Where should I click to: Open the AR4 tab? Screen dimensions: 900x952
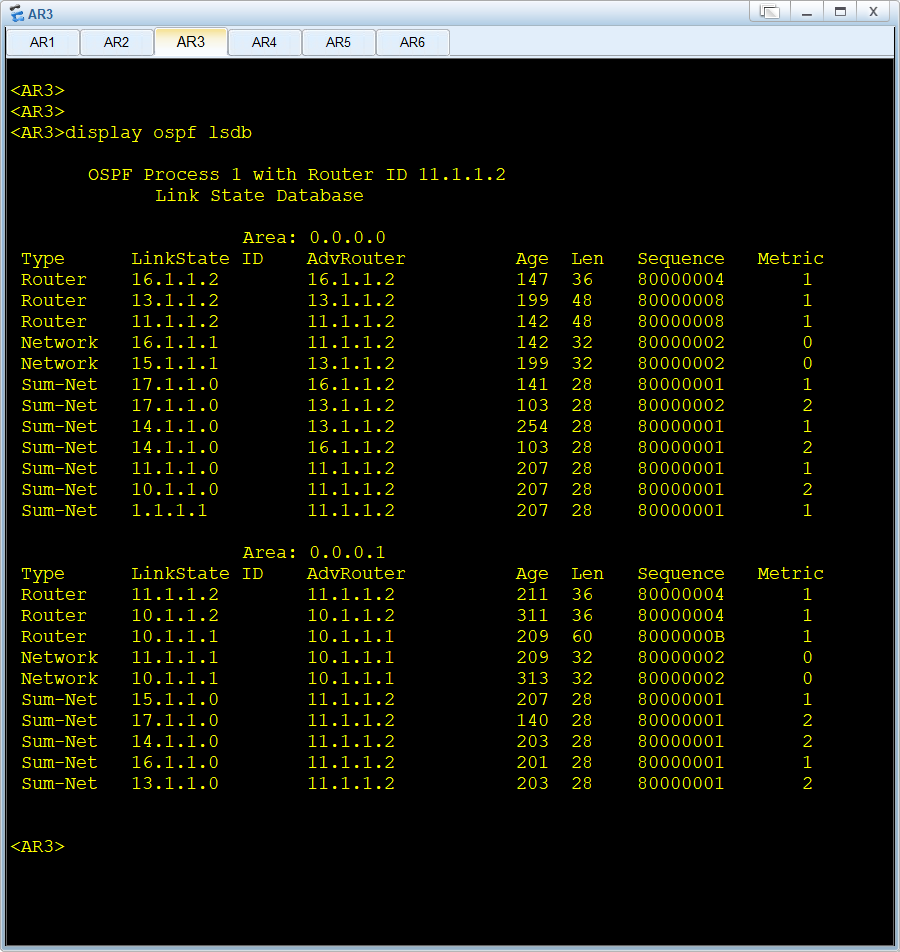pos(264,42)
